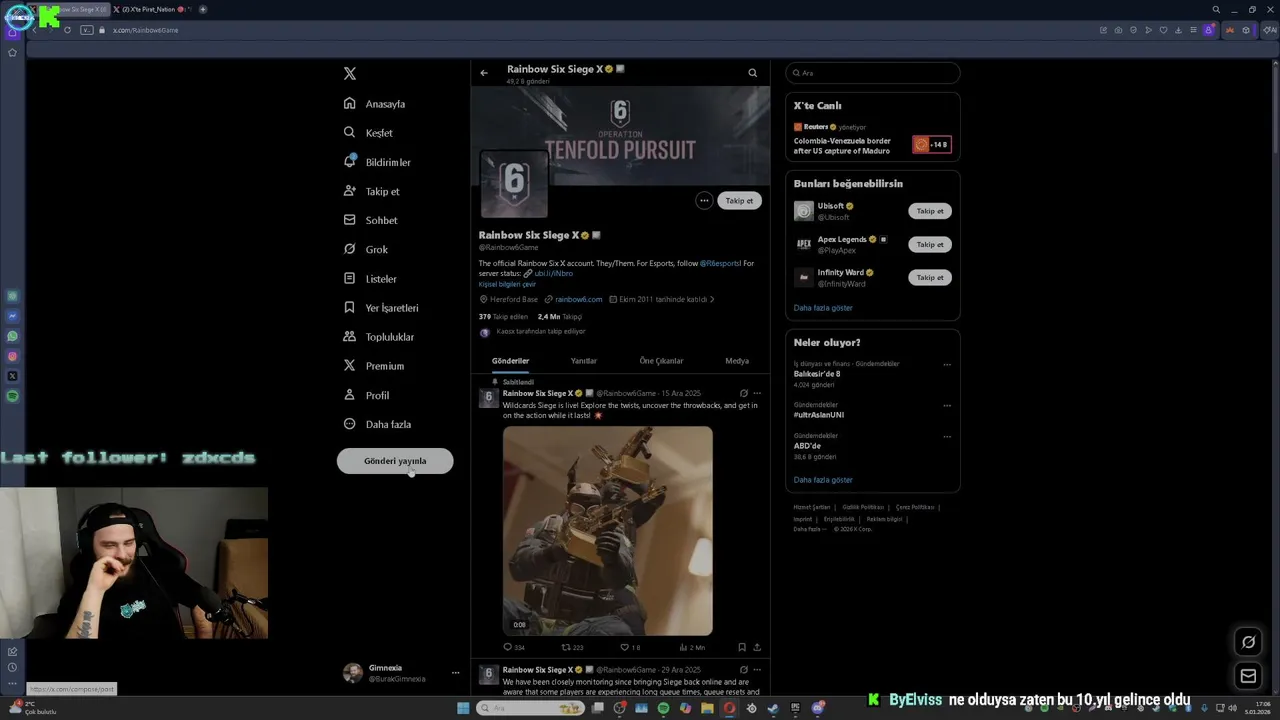
Task: Open account switcher dots next to Gimnexia
Action: (x=455, y=673)
